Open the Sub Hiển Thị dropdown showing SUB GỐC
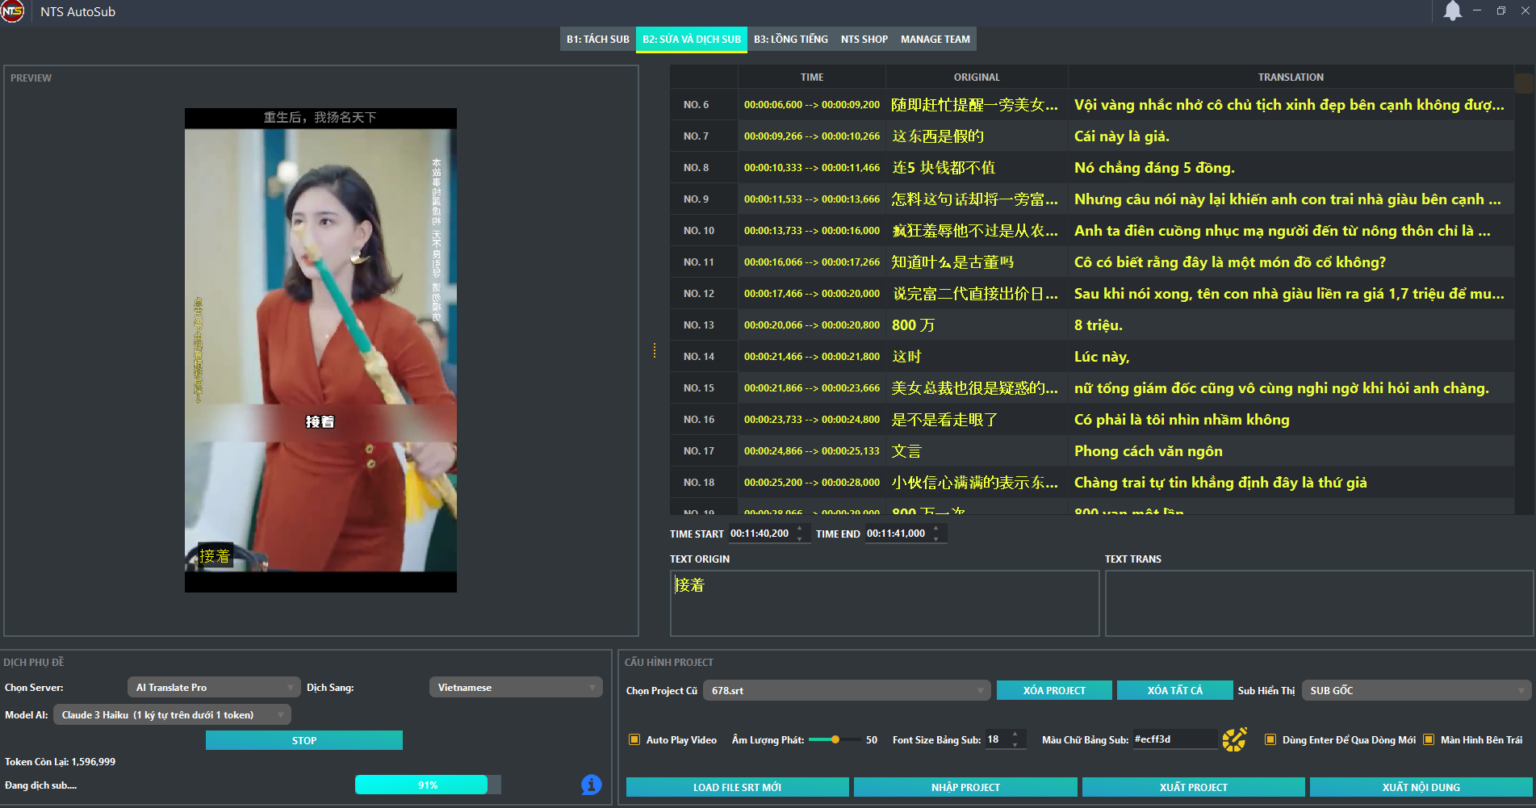Viewport: 1536px width, 808px height. pos(1415,690)
